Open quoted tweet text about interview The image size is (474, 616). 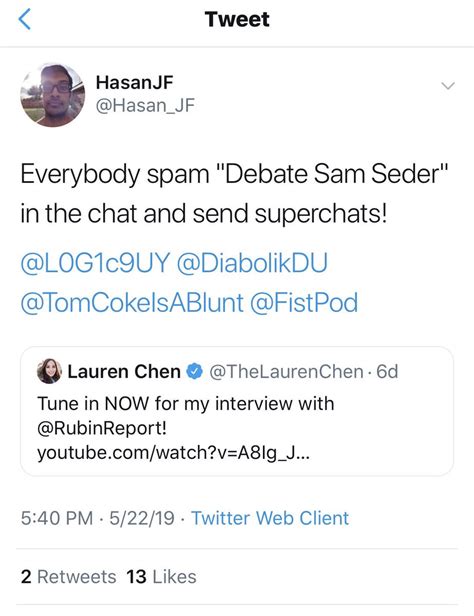click(185, 404)
